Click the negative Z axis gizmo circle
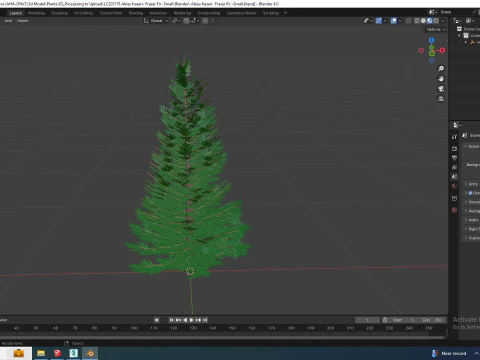This screenshot has width=480, height=360. [431, 61]
